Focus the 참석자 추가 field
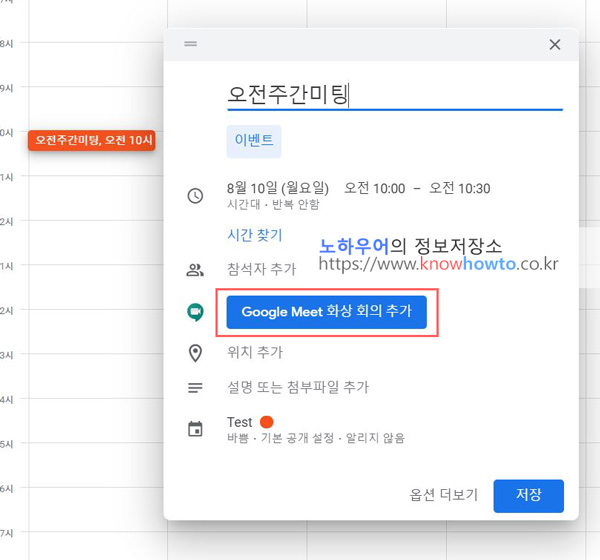 click(x=261, y=269)
